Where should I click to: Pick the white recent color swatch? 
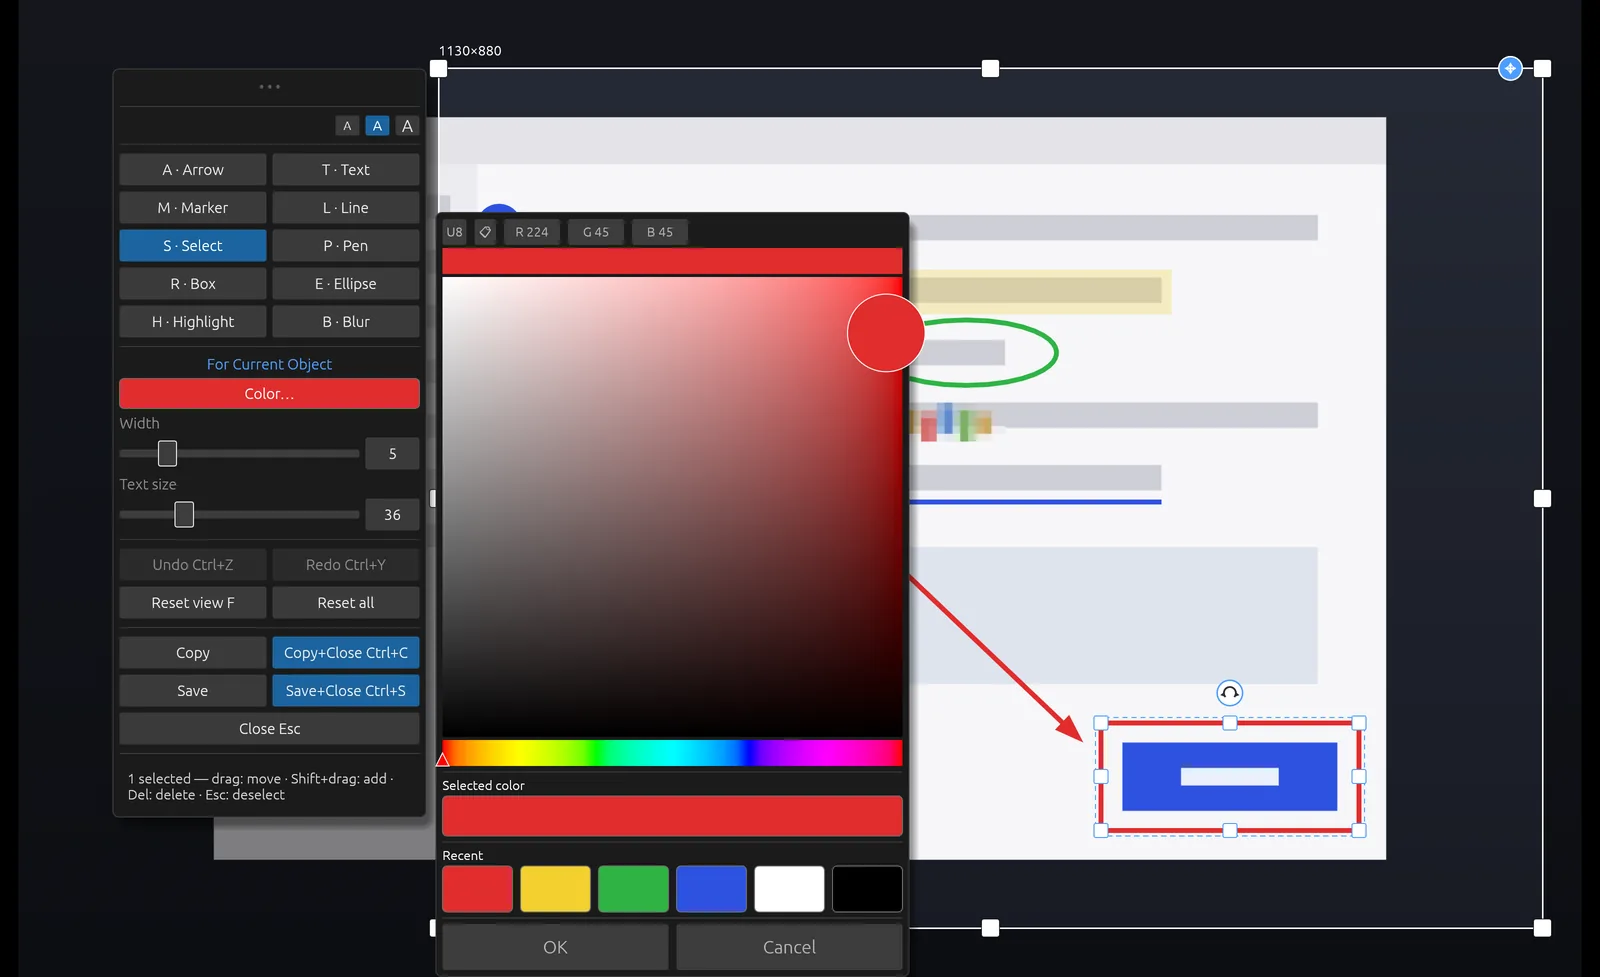click(x=790, y=889)
